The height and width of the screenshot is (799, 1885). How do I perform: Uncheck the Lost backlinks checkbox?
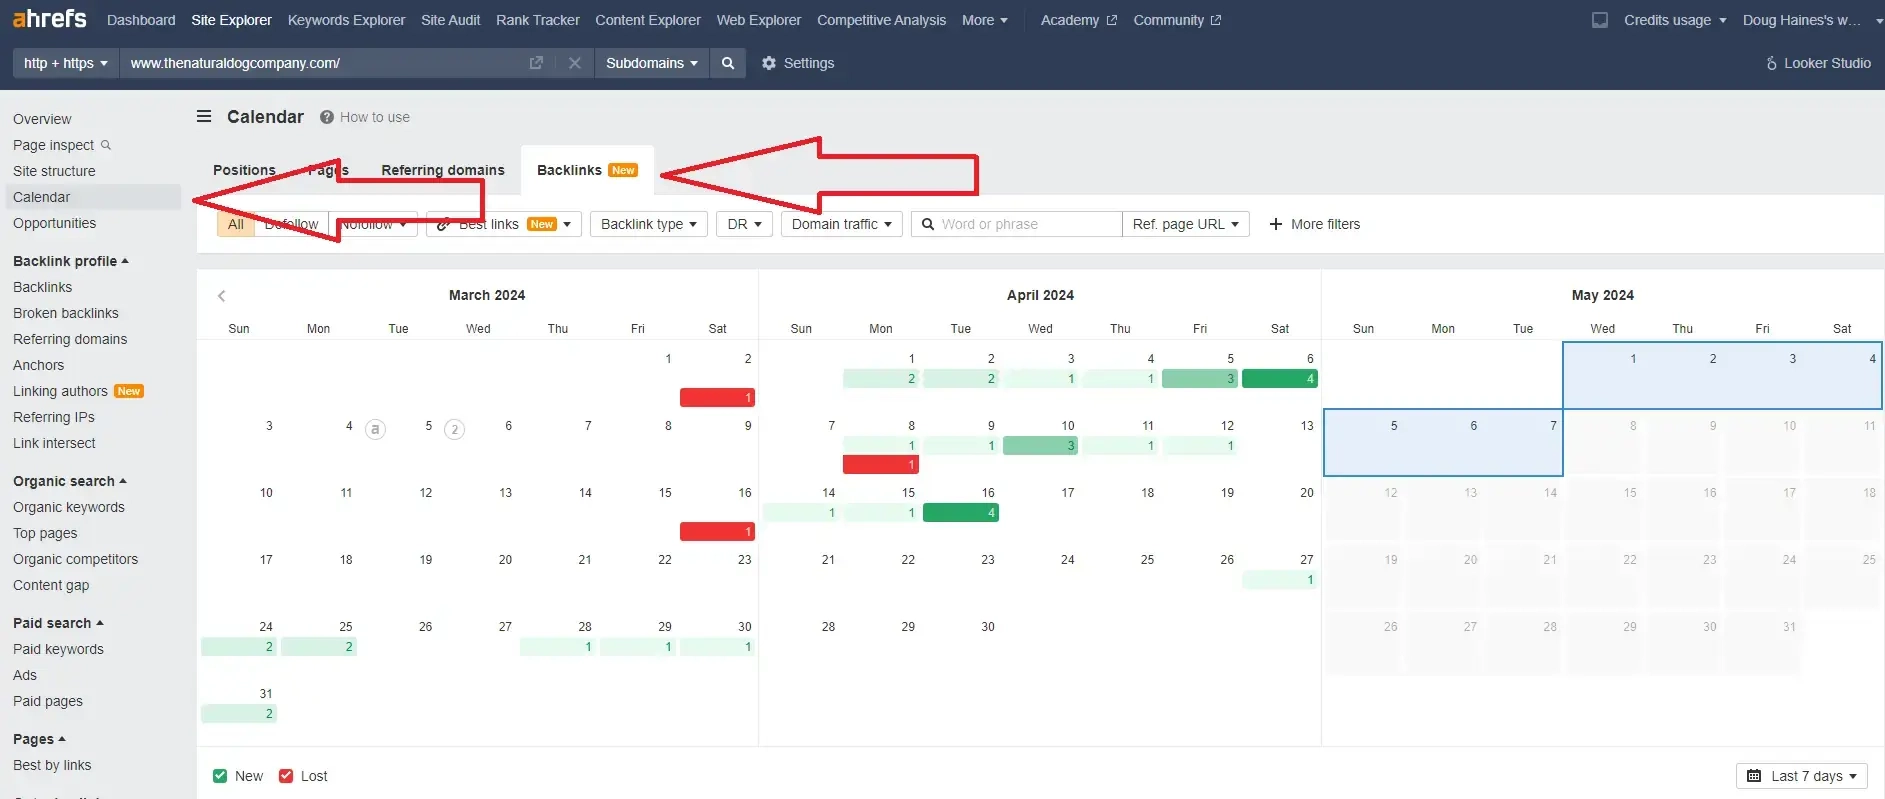(x=286, y=776)
